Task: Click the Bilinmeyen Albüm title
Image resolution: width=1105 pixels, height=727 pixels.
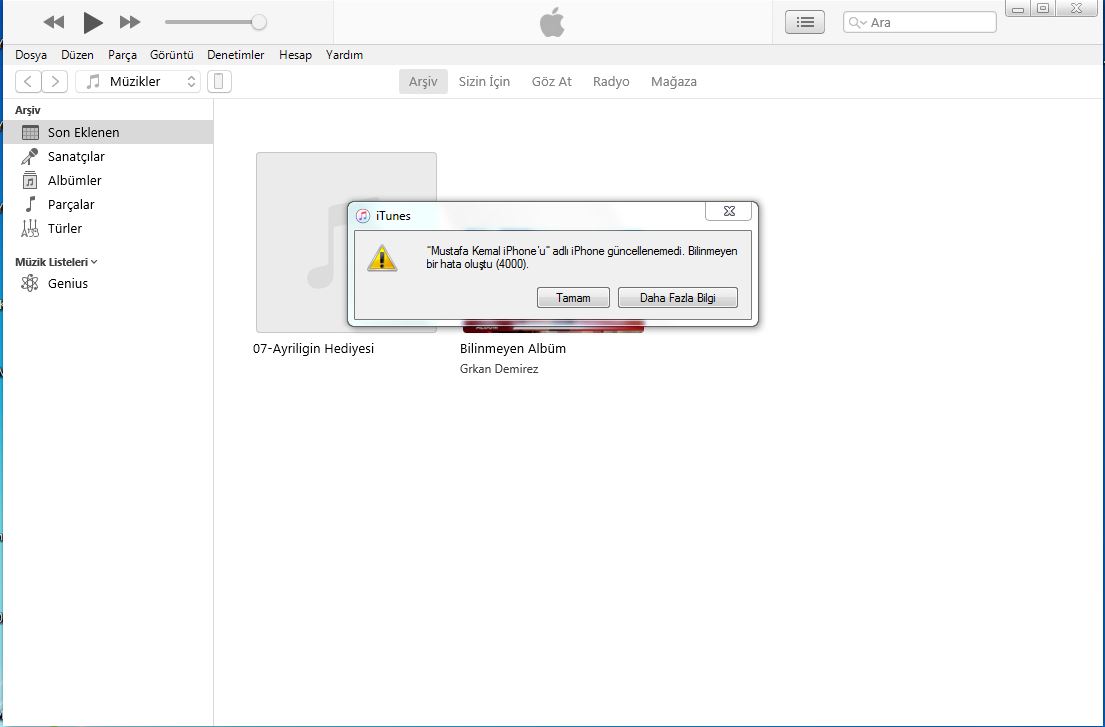Action: [513, 349]
